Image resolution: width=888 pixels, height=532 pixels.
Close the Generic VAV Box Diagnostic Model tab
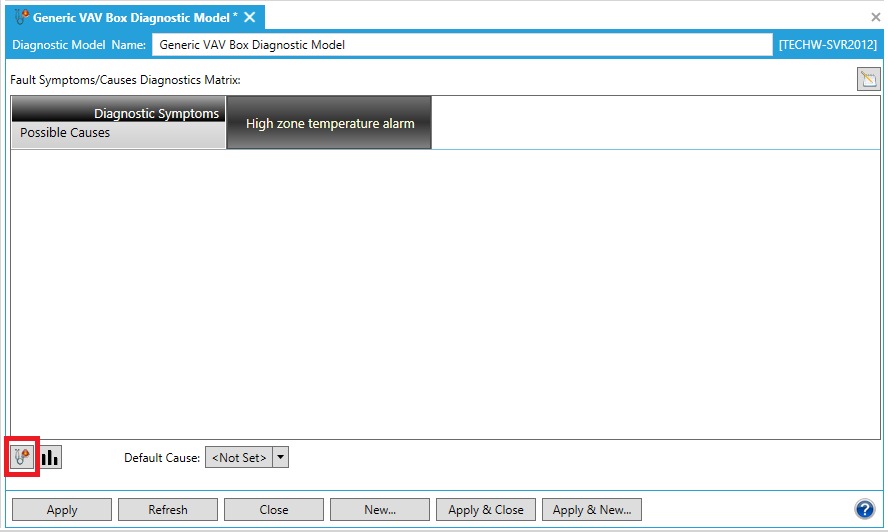pyautogui.click(x=250, y=17)
